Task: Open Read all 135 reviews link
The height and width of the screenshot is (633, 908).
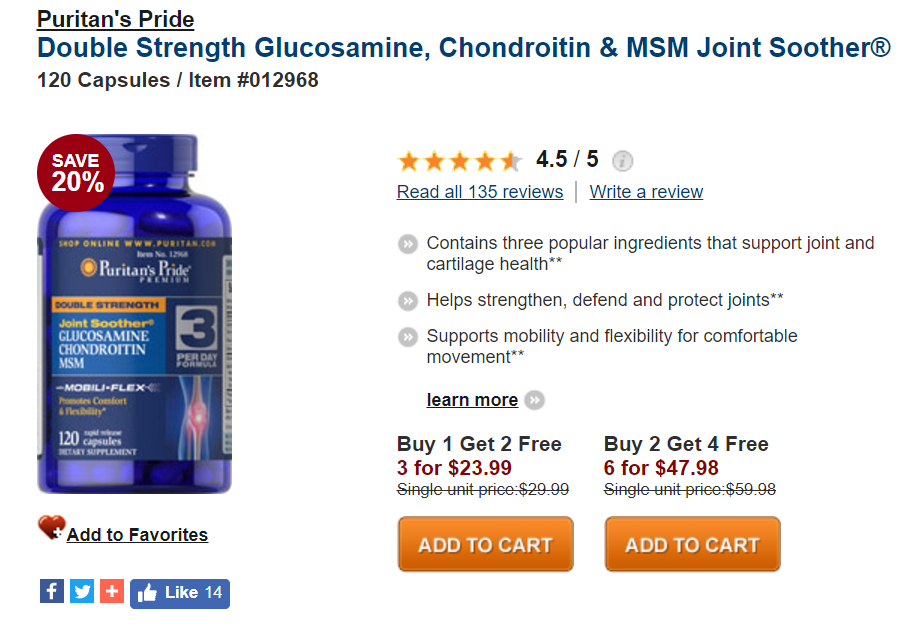Action: (x=480, y=192)
